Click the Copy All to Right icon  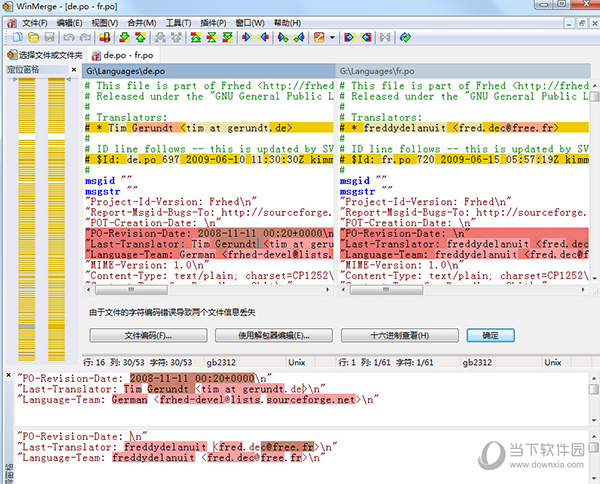pyautogui.click(x=283, y=37)
